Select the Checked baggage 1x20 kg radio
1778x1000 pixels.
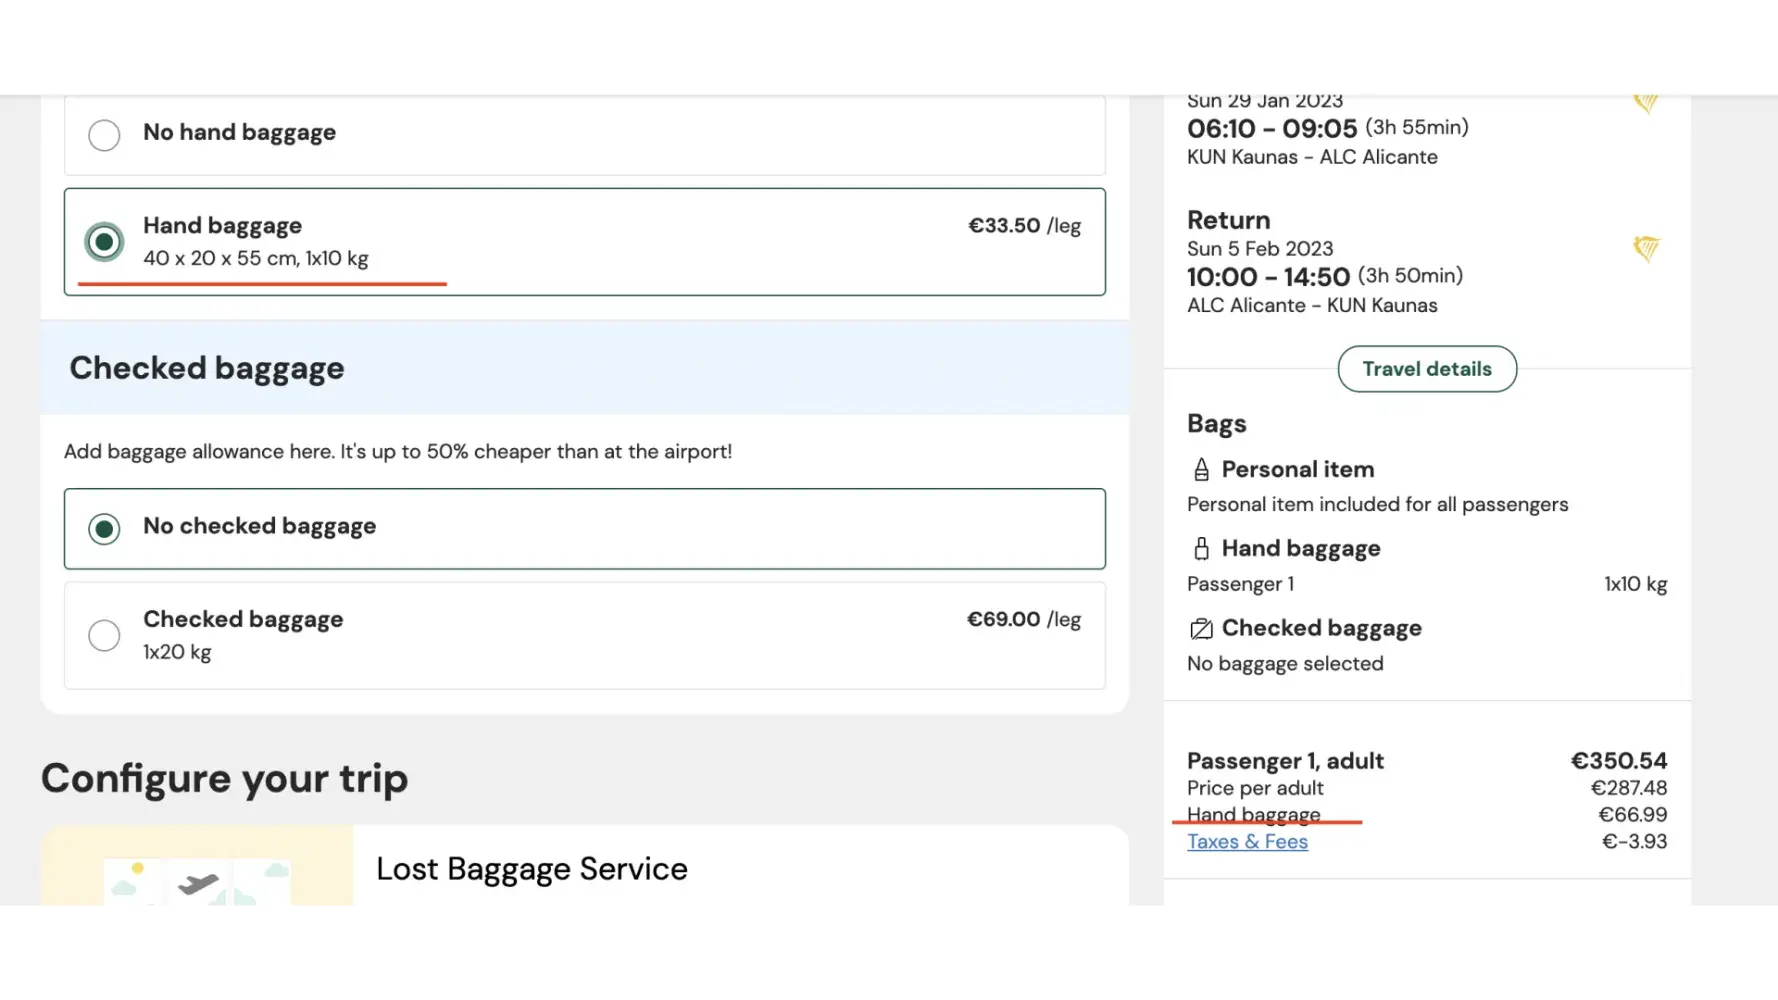tap(104, 635)
